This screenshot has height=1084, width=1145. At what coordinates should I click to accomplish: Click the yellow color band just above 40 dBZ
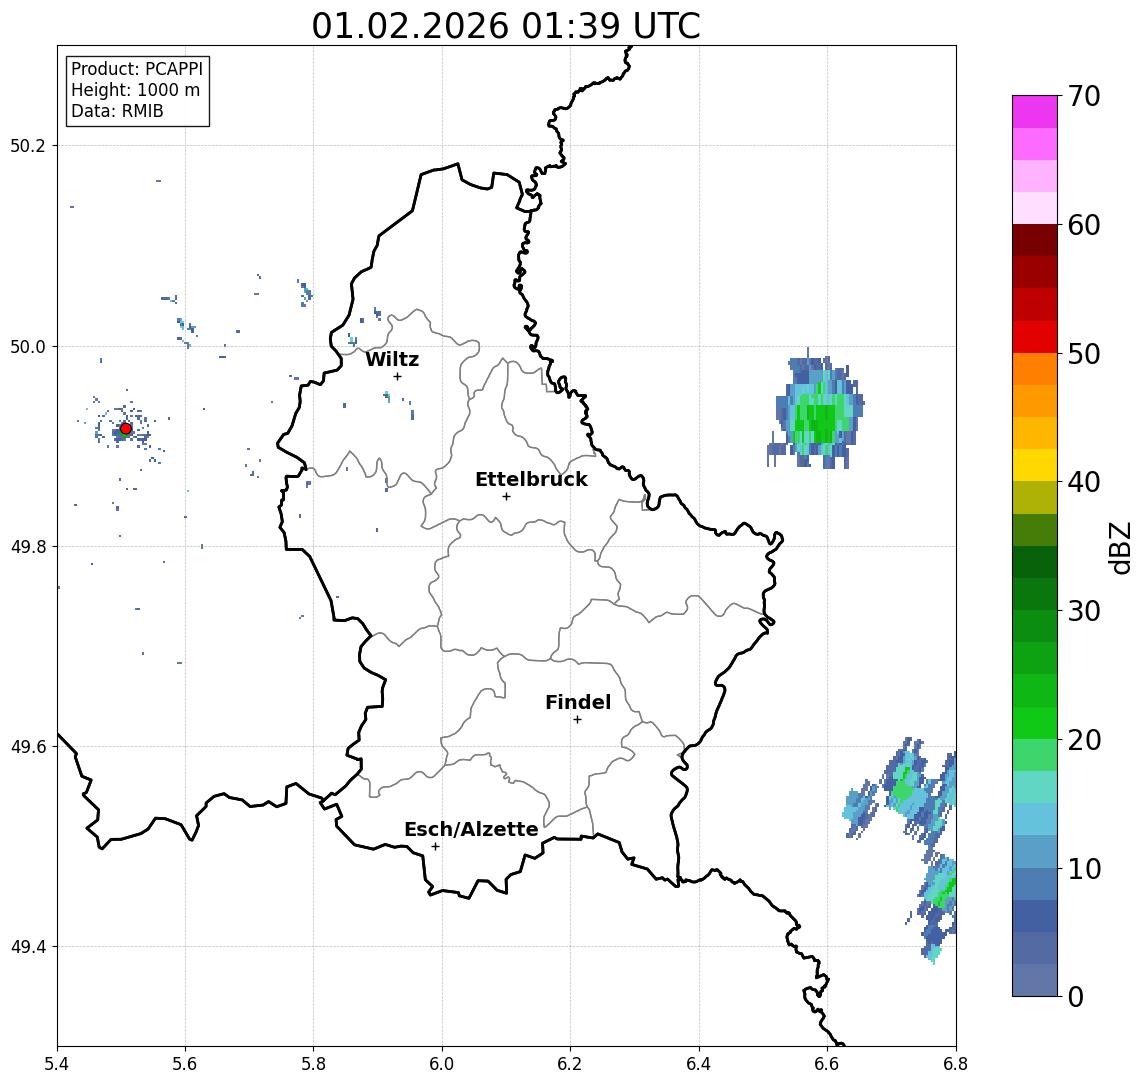tap(1035, 465)
